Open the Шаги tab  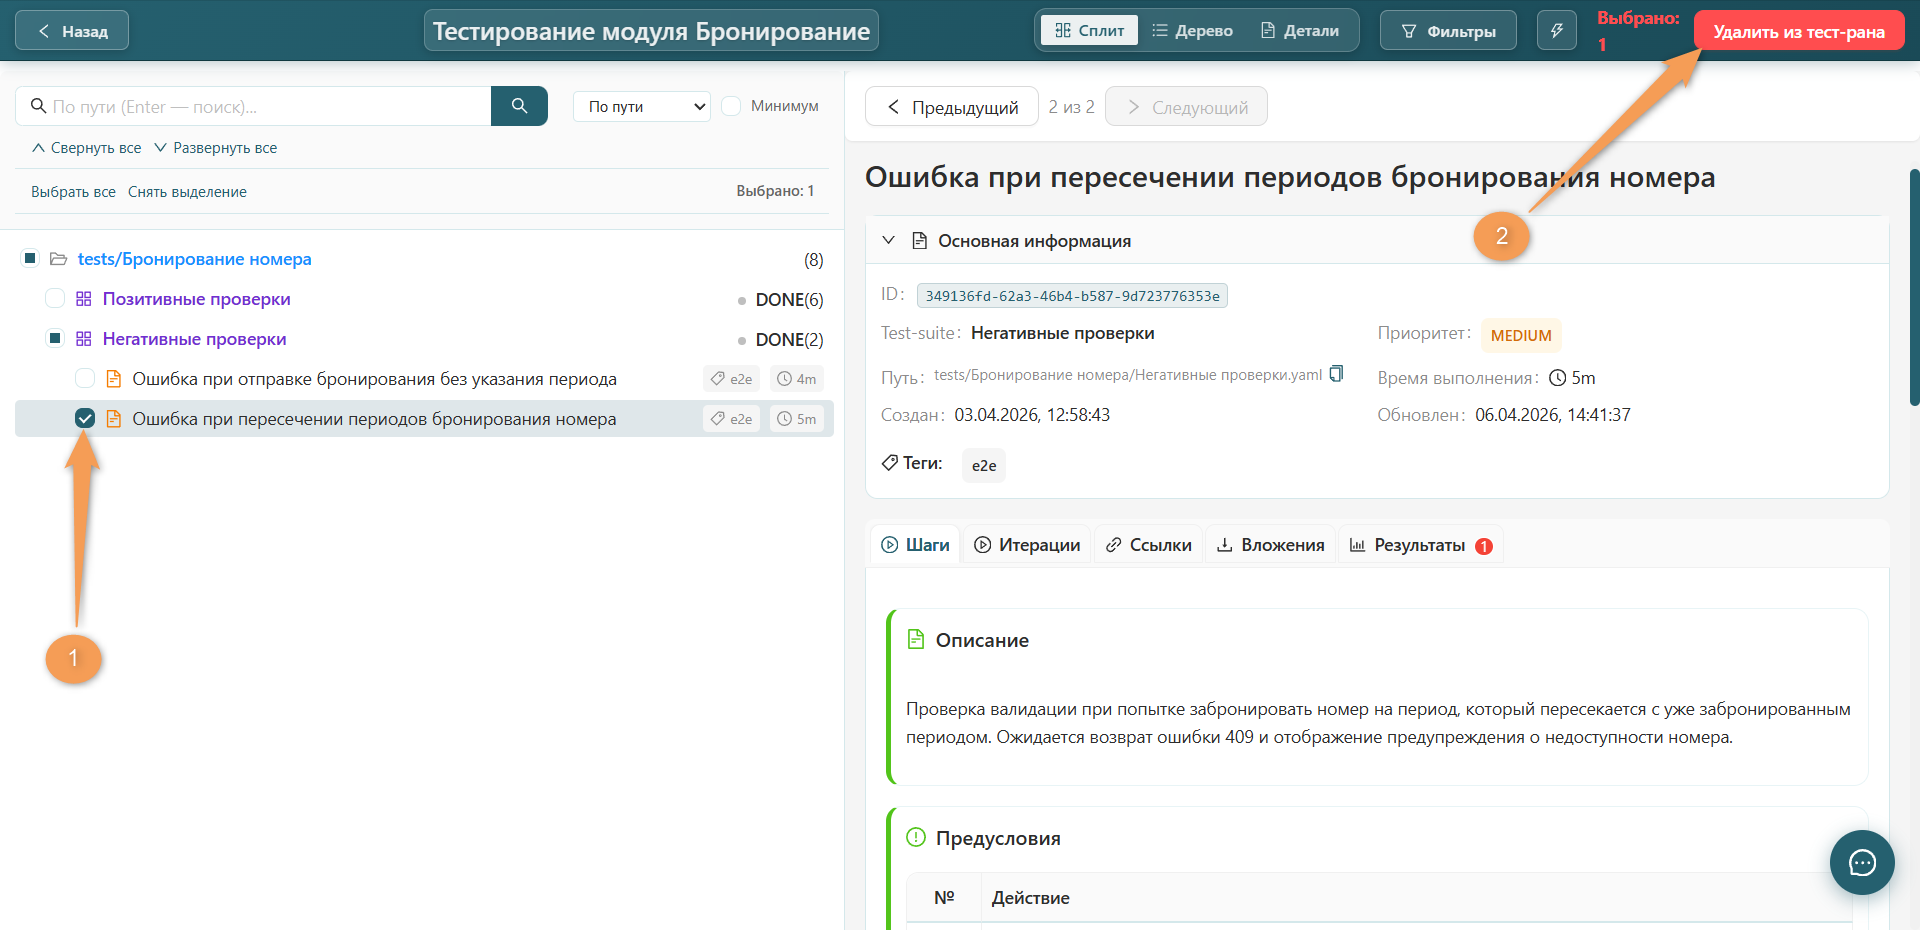coord(915,545)
